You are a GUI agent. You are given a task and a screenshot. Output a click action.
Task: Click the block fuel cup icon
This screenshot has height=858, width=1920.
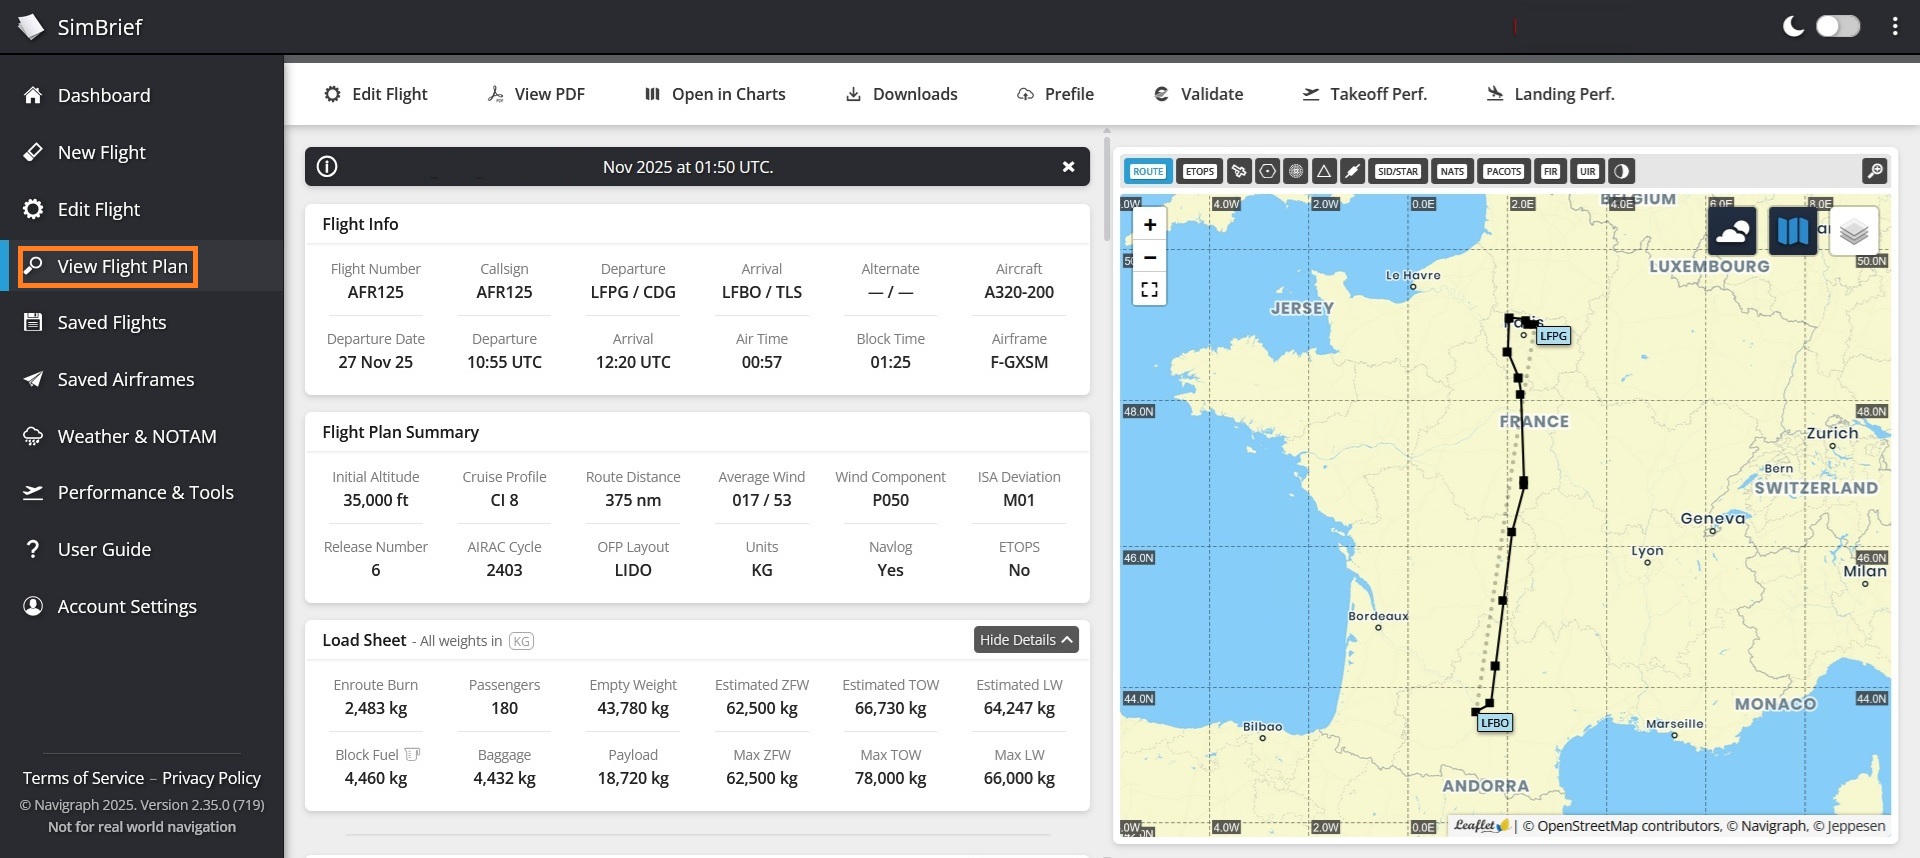412,755
